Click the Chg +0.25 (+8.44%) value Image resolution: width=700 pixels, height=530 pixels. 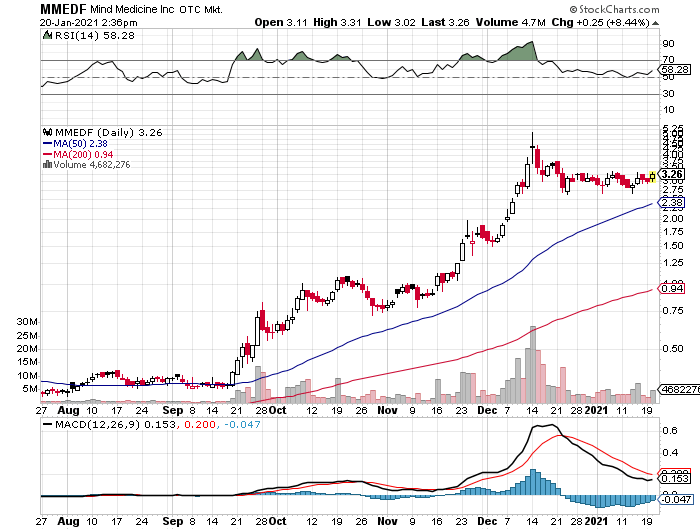[600, 22]
